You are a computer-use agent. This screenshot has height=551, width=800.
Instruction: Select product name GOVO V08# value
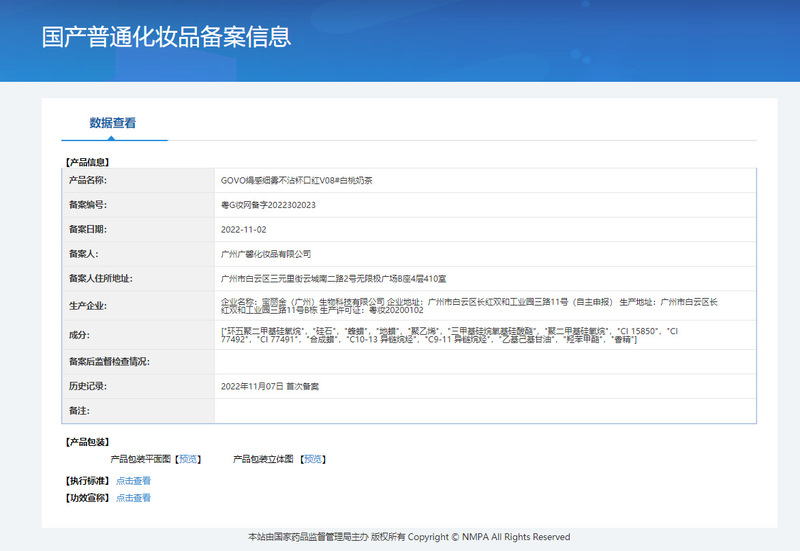(296, 181)
